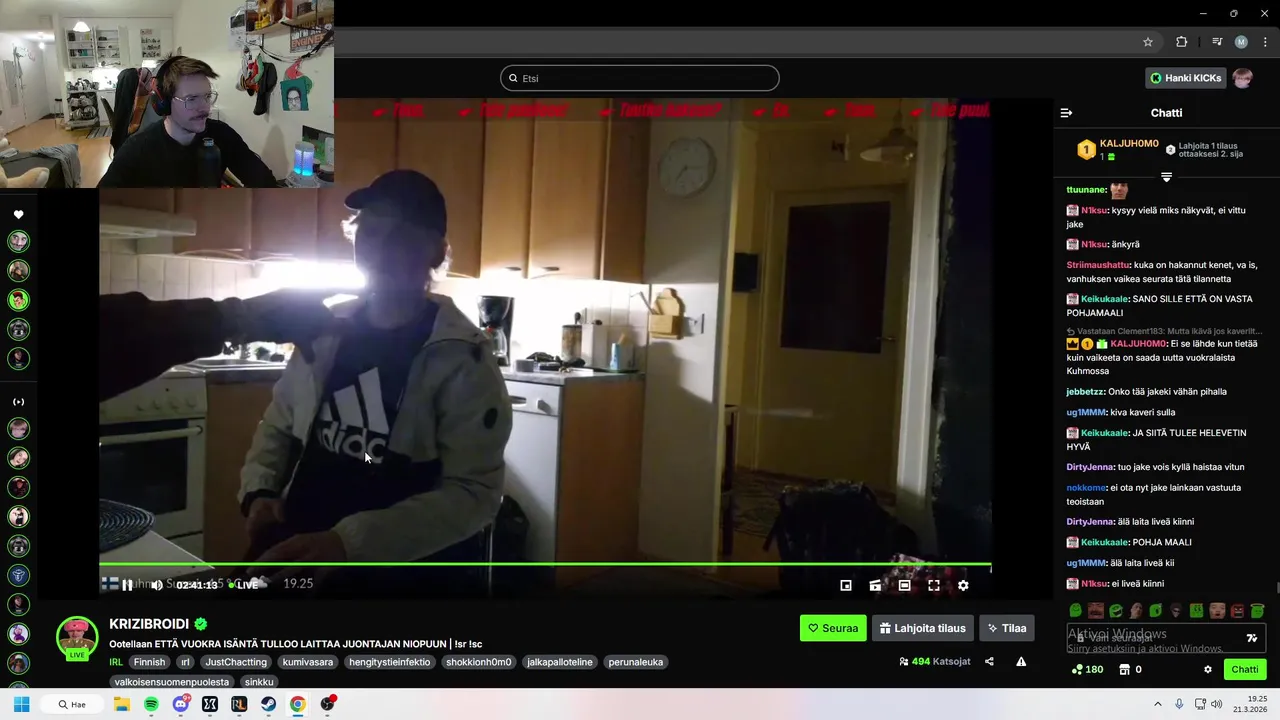Pause the live stream video

pyautogui.click(x=127, y=585)
